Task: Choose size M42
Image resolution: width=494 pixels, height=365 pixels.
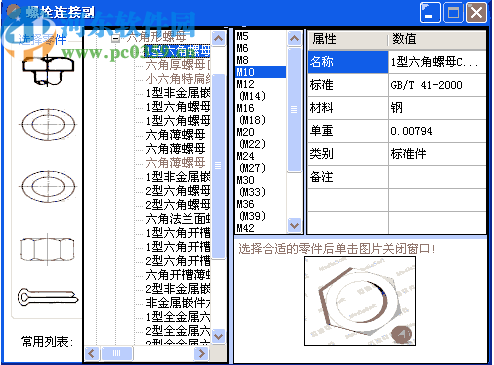Action: (x=245, y=228)
